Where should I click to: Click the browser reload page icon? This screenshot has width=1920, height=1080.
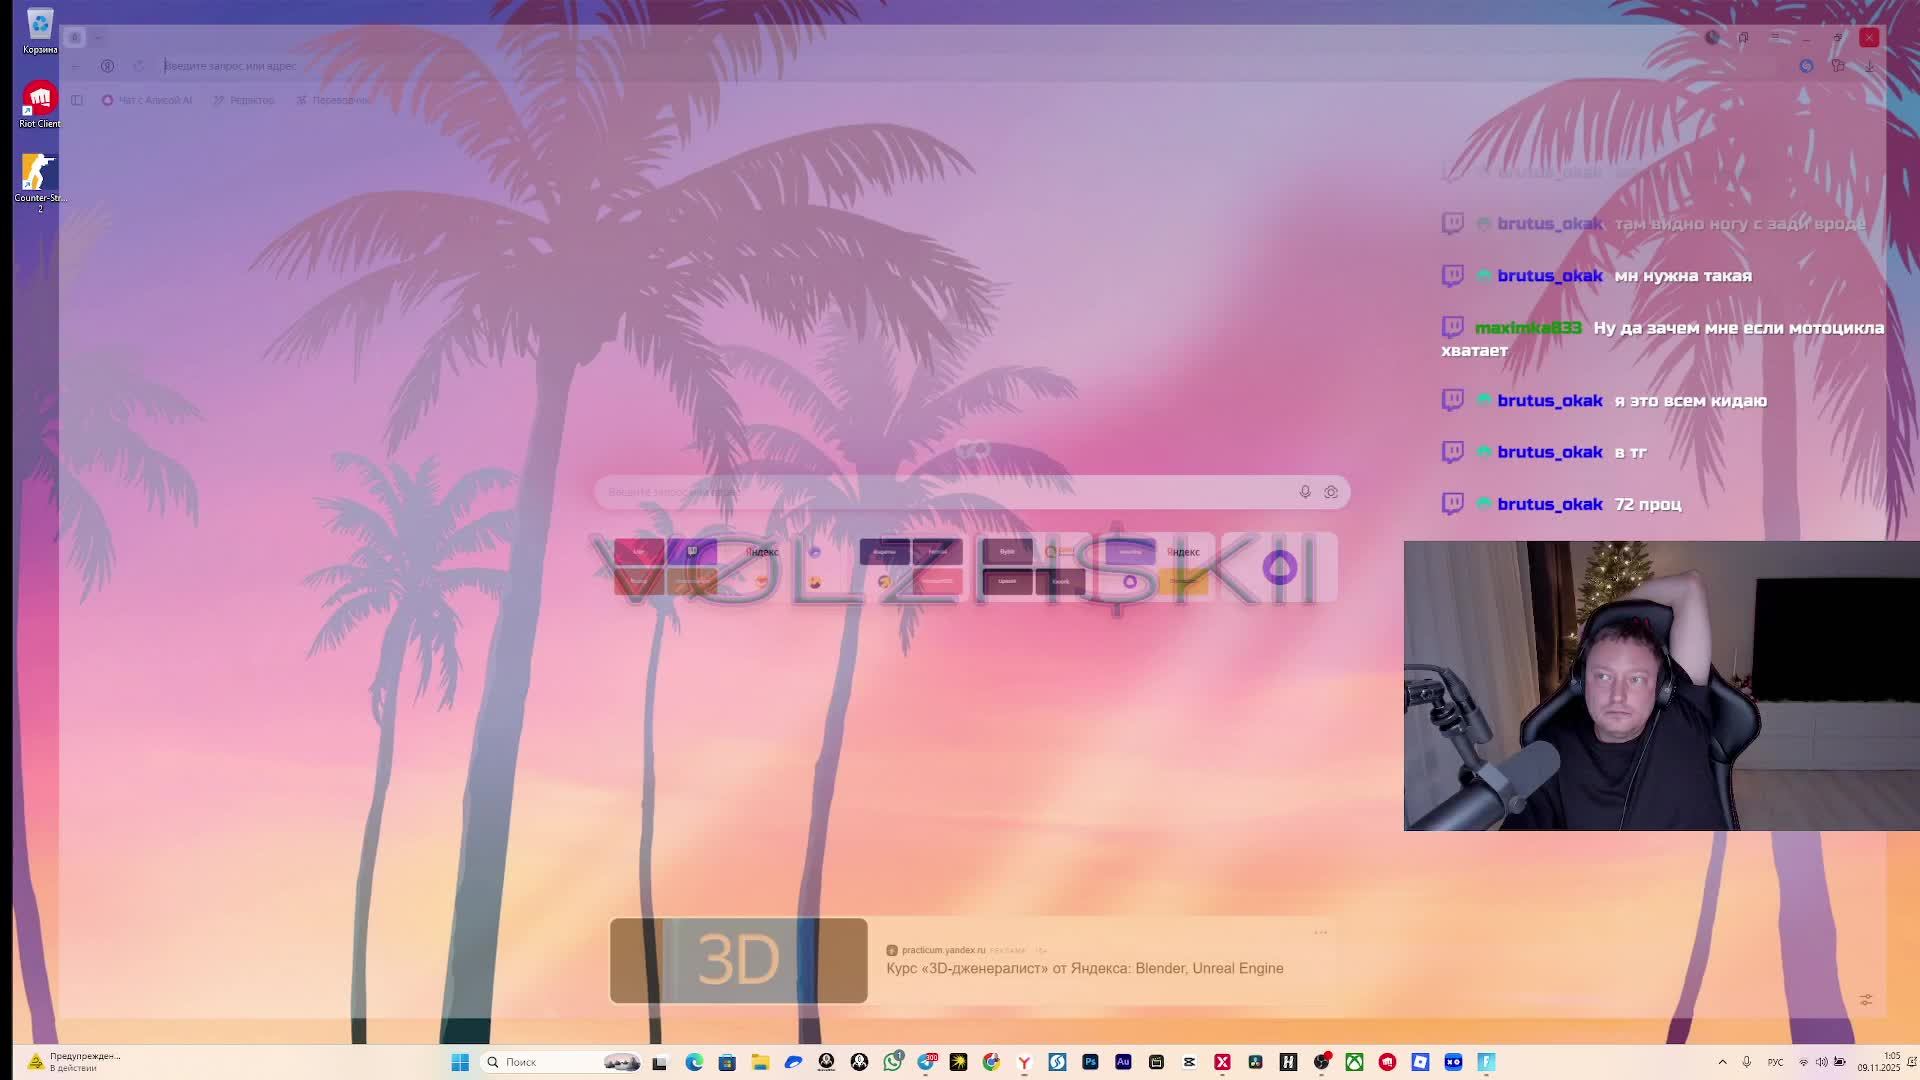(139, 66)
